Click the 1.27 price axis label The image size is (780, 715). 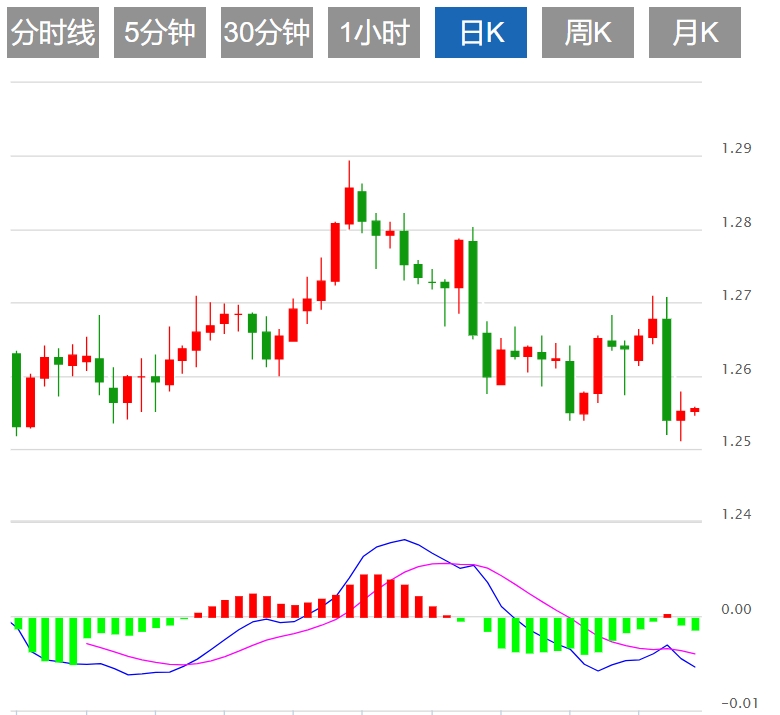pyautogui.click(x=736, y=296)
